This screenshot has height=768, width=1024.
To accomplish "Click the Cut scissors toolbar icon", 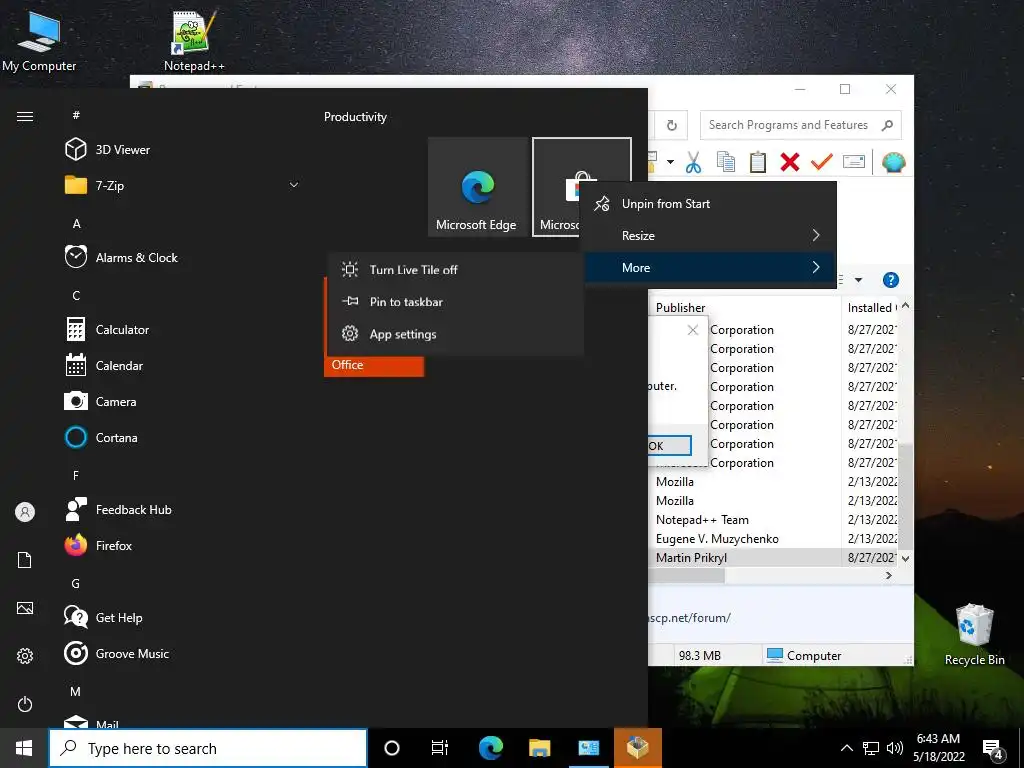I will click(694, 162).
